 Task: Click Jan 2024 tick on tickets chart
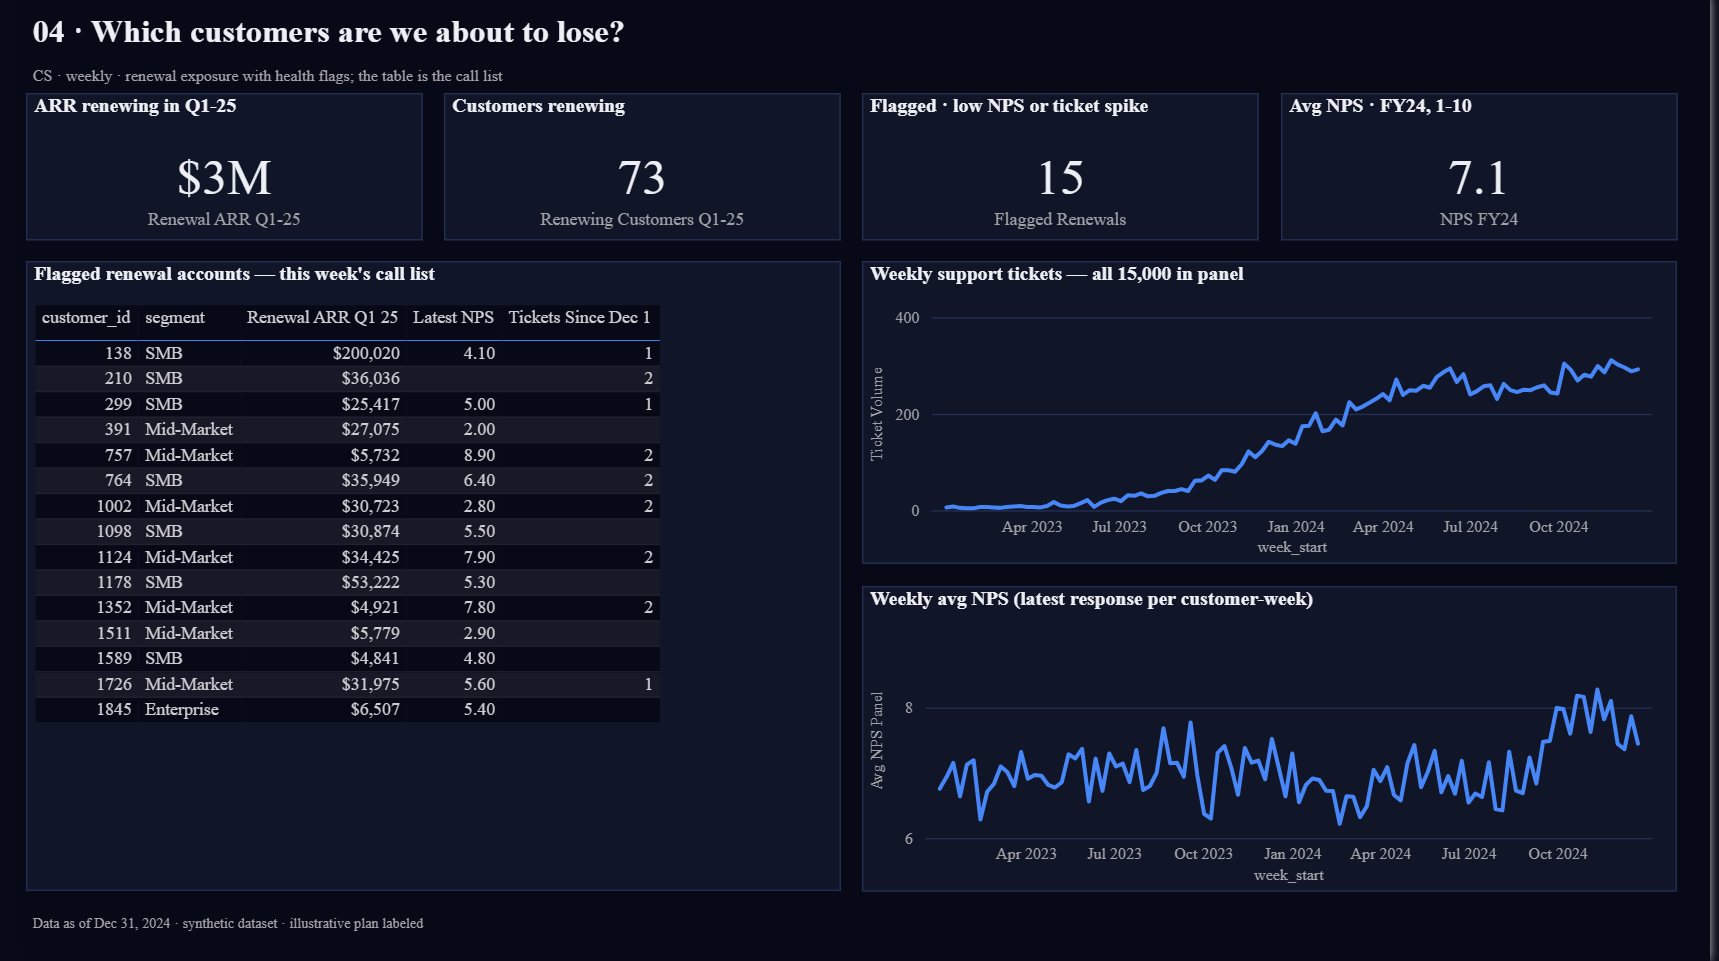click(x=1295, y=527)
